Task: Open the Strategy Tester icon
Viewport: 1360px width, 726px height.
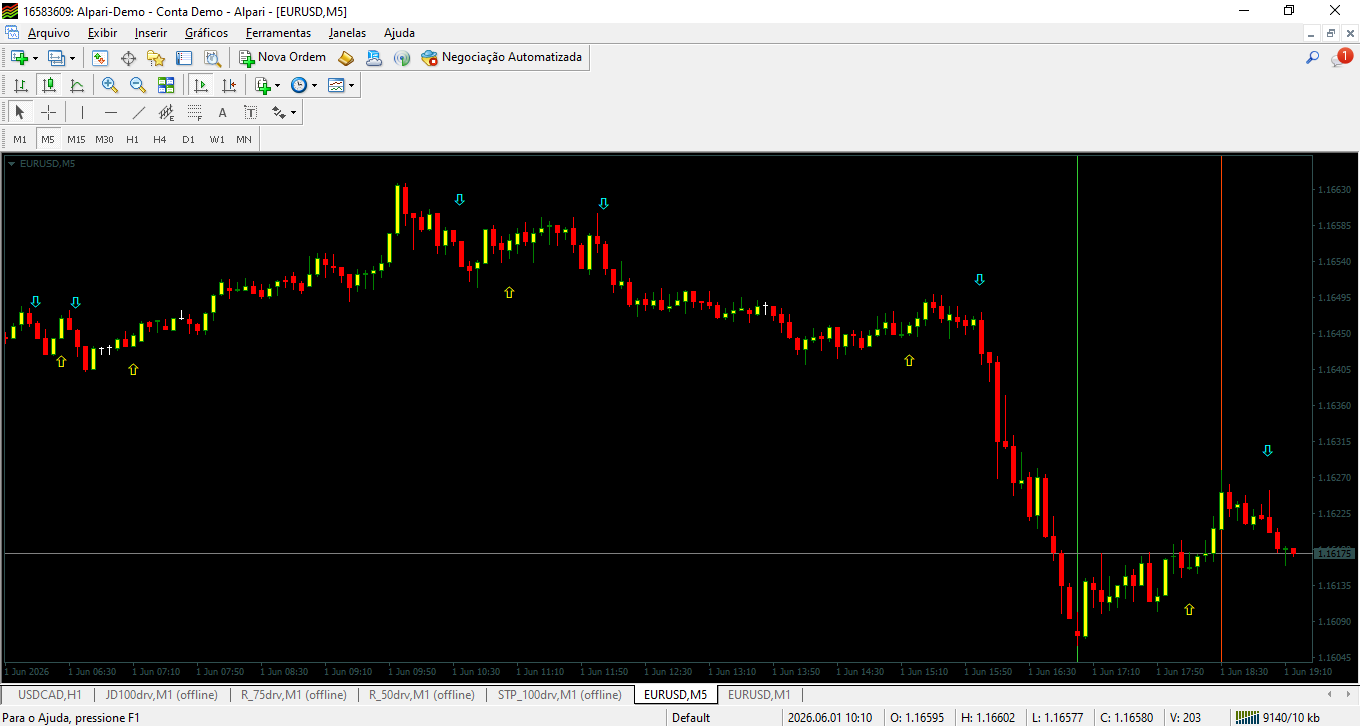Action: point(212,58)
